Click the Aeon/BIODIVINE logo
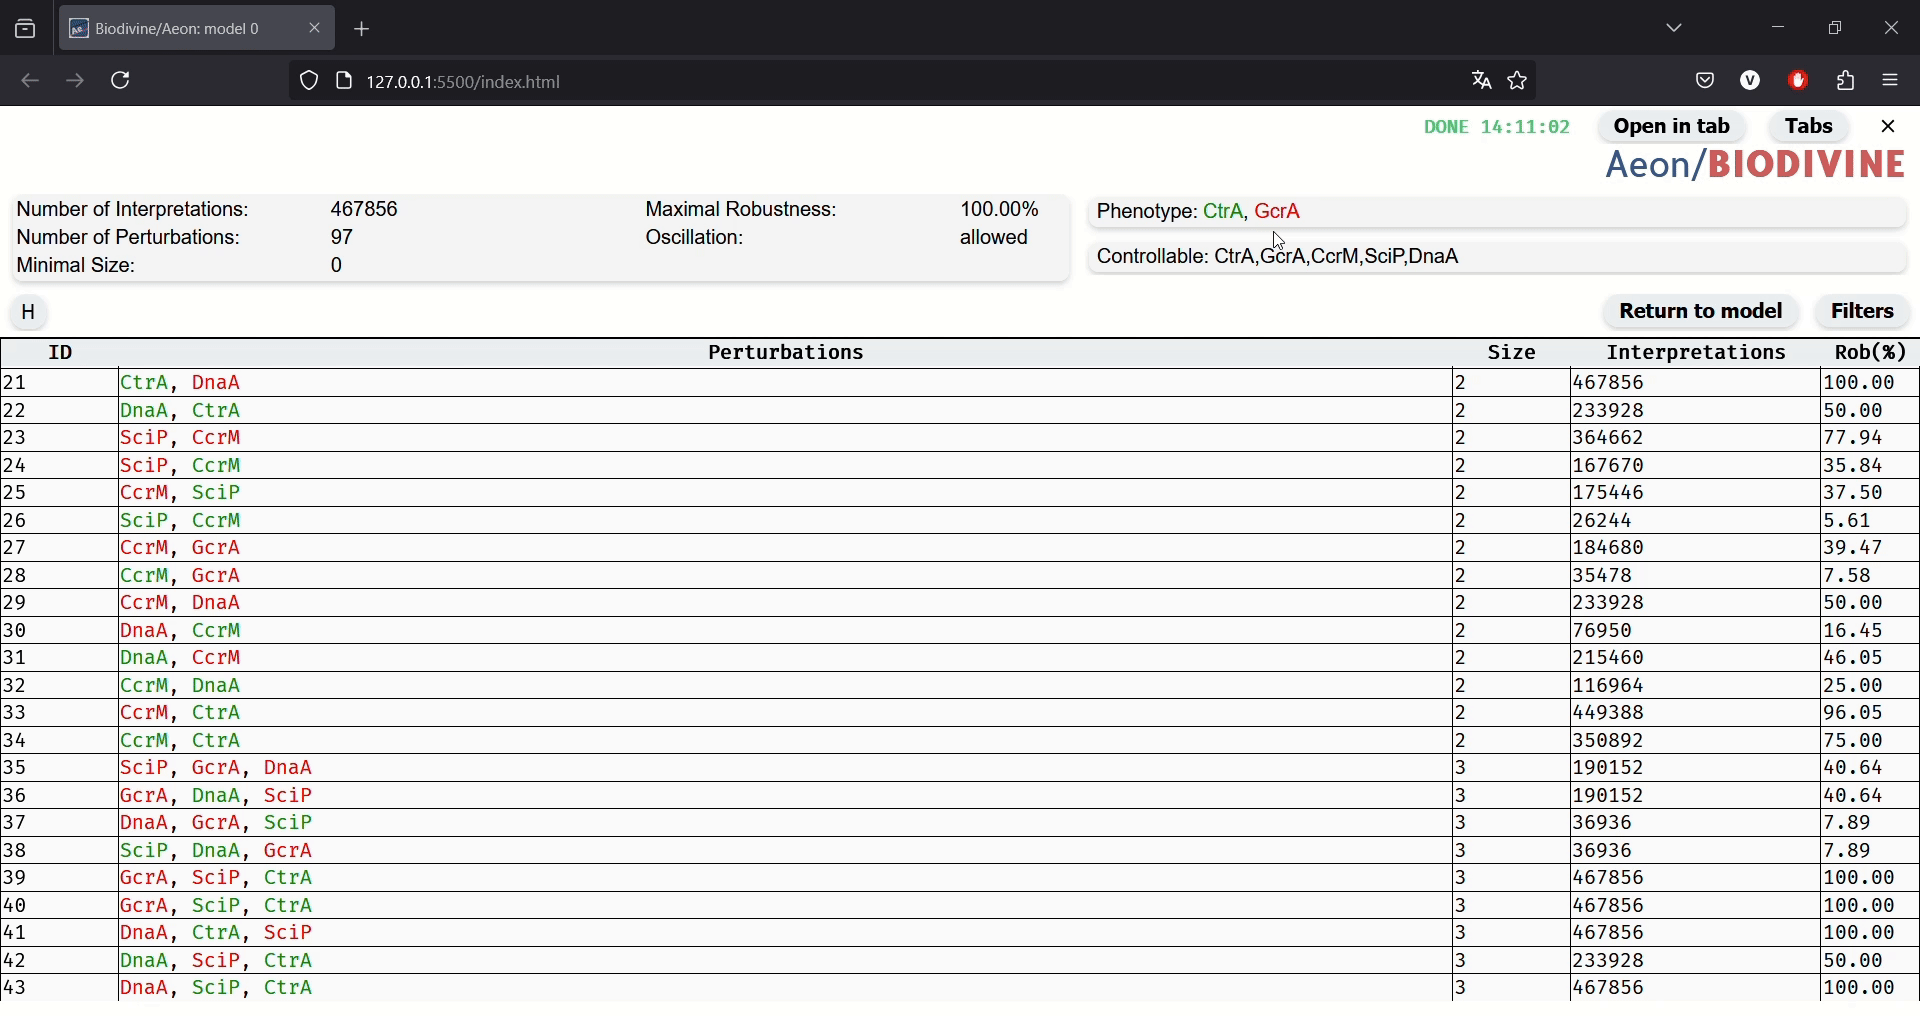This screenshot has width=1920, height=1016. (1756, 166)
